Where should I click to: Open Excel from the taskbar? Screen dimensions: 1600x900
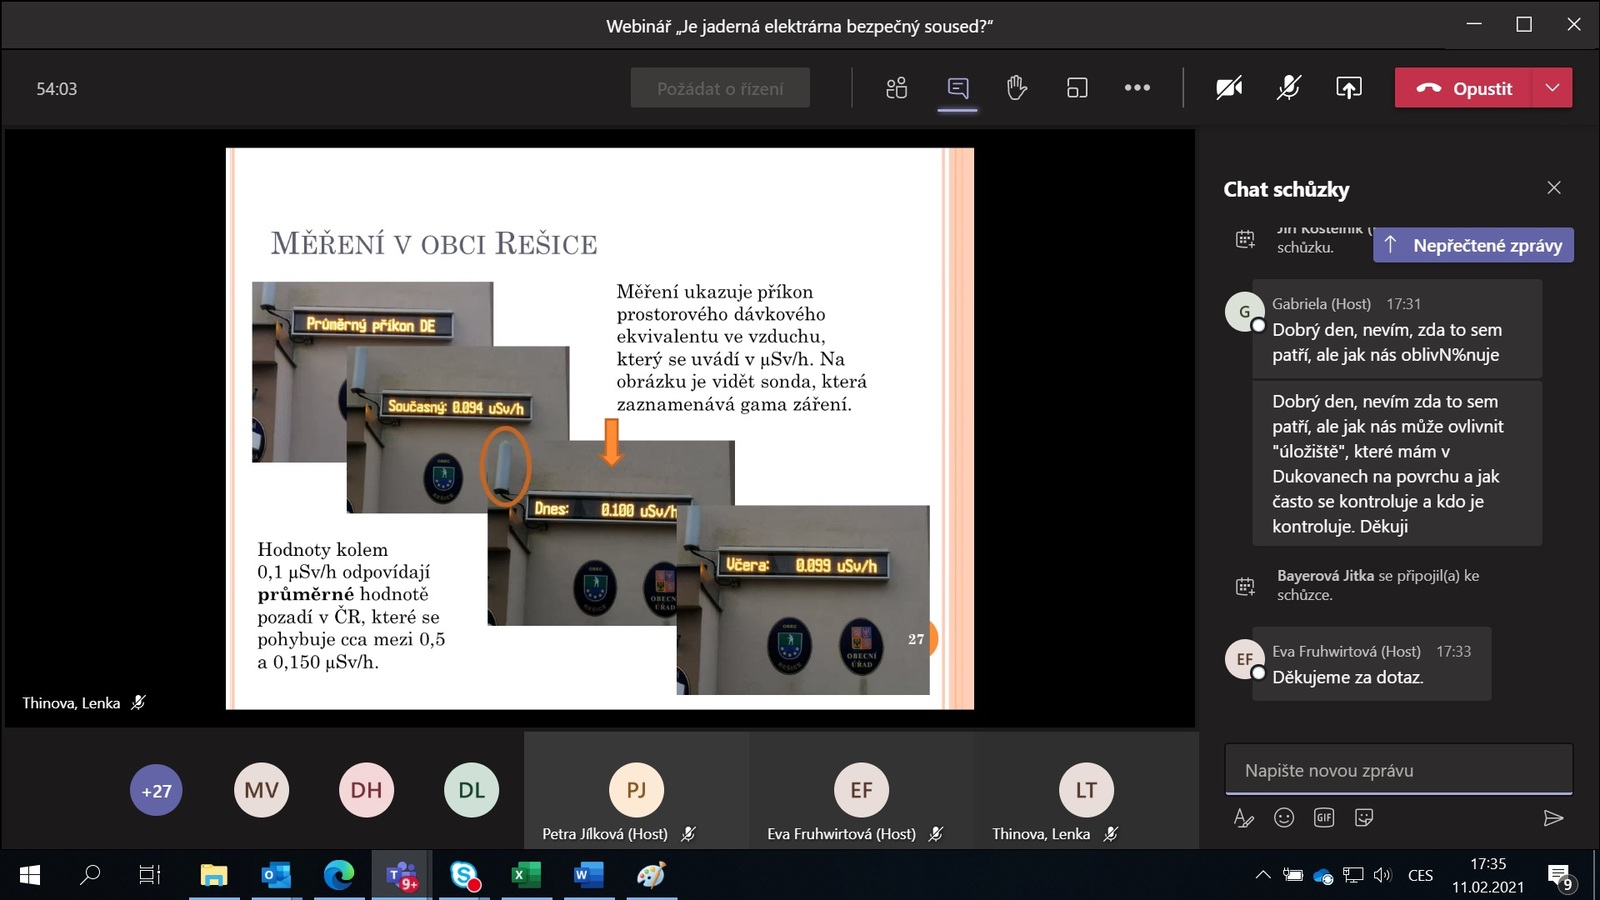(524, 876)
